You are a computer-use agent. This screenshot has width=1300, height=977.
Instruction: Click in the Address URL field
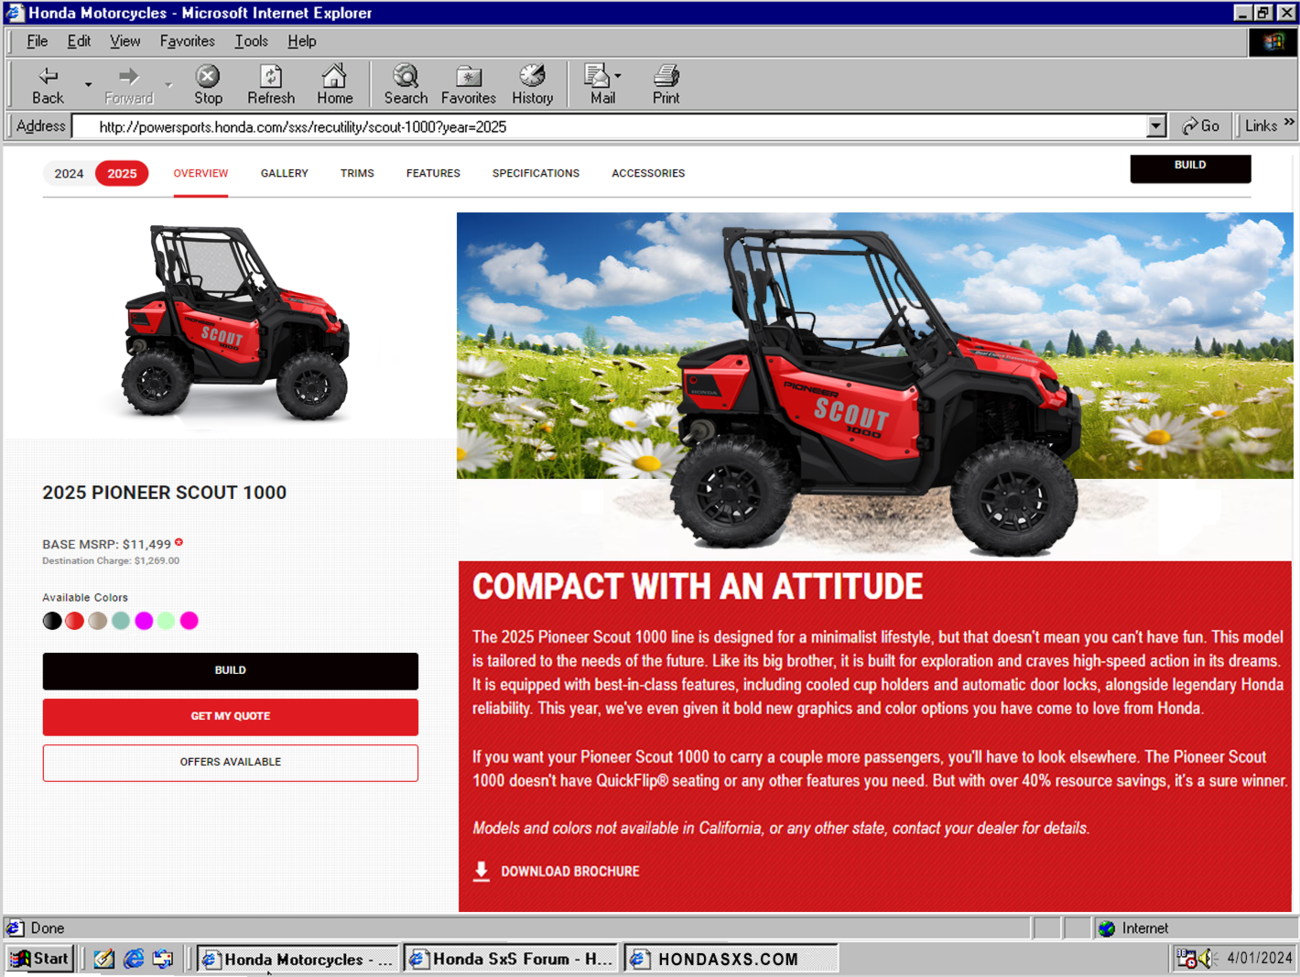tap(610, 127)
